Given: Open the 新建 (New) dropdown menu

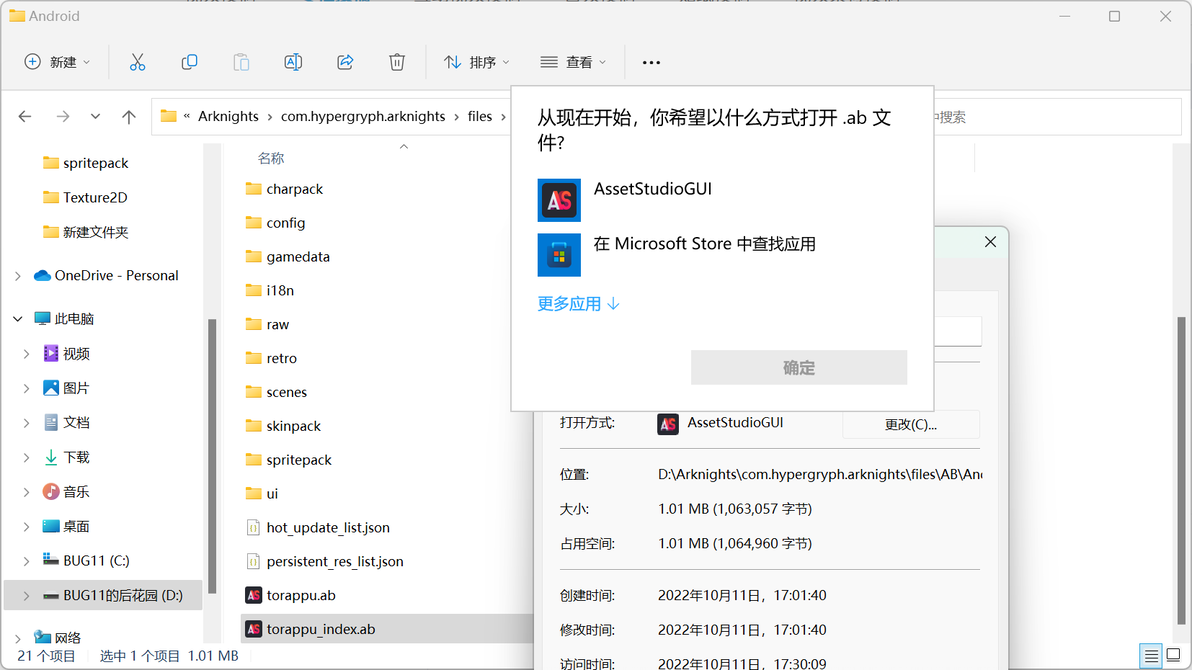Looking at the screenshot, I should (57, 62).
